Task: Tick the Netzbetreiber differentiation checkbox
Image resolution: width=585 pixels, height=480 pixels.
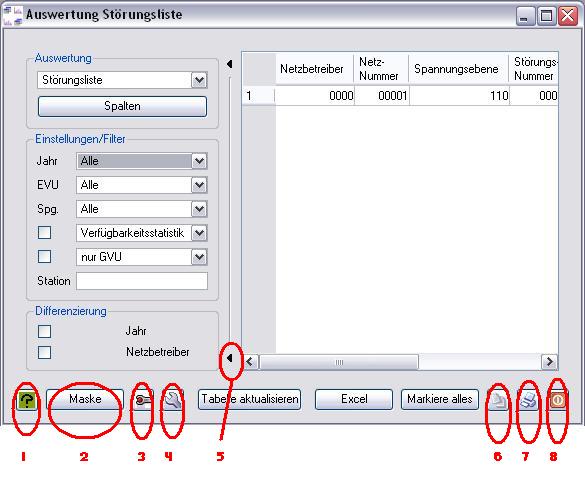Action: [x=44, y=352]
